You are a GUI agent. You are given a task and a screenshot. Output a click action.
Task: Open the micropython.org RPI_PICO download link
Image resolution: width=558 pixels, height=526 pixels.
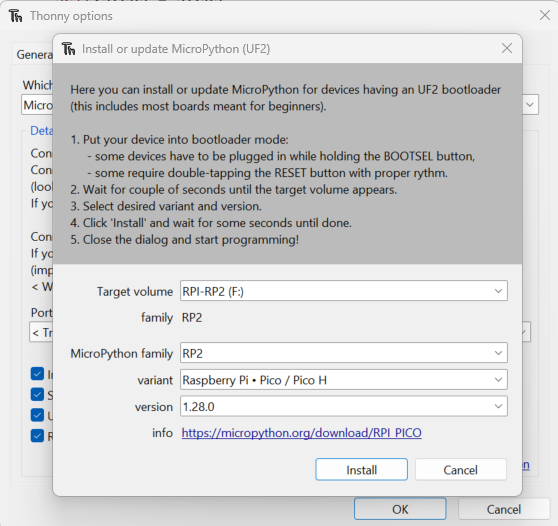[x=301, y=433]
